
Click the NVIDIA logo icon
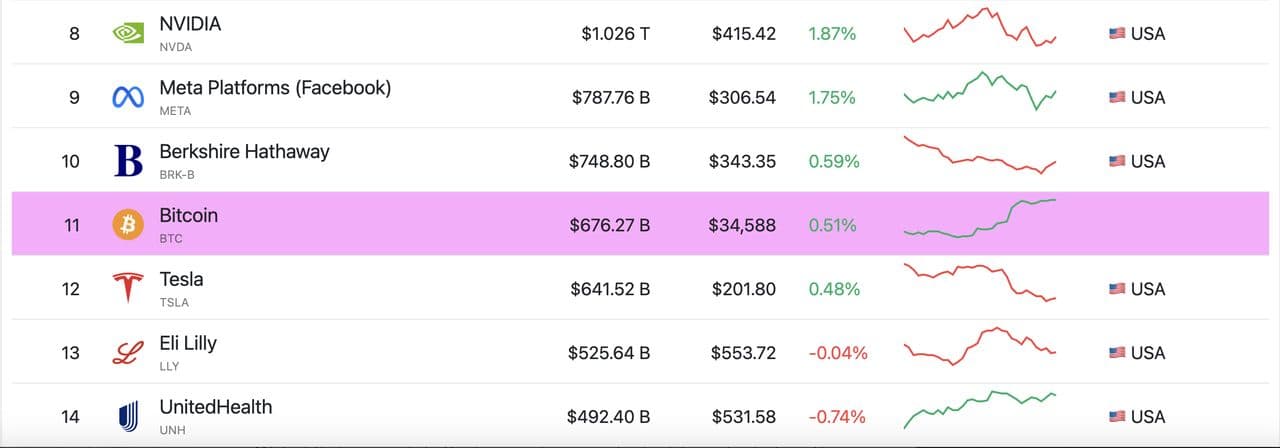[127, 33]
